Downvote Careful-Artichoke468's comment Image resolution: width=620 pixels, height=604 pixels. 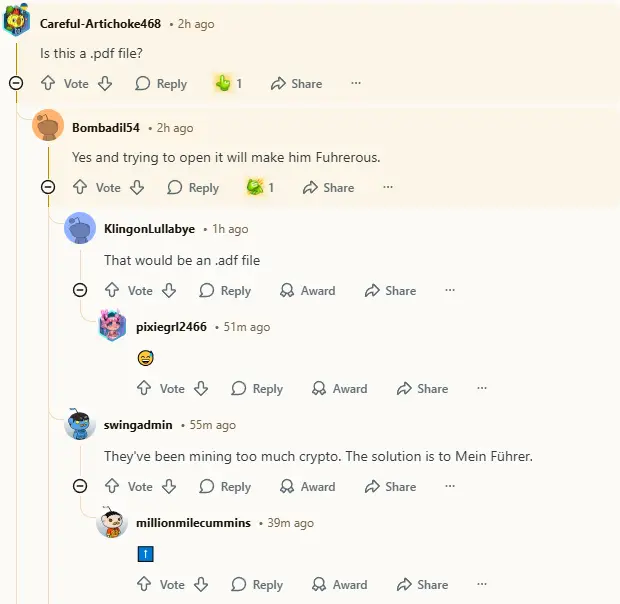click(x=105, y=84)
